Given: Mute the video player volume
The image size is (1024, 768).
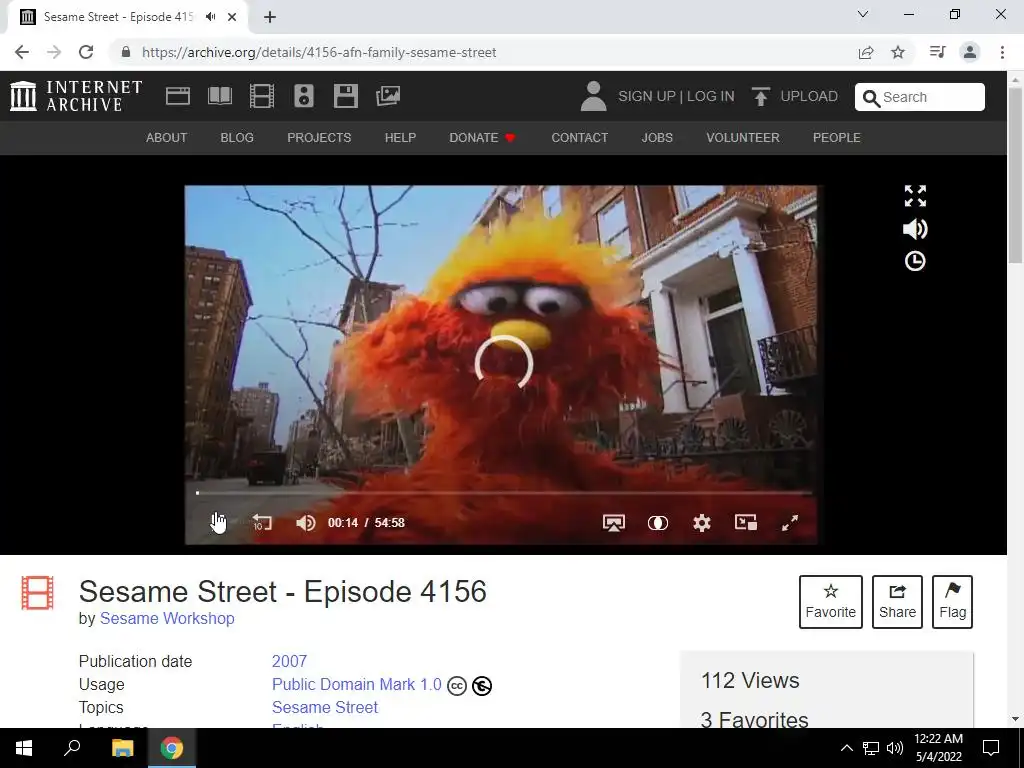Looking at the screenshot, I should (x=306, y=522).
